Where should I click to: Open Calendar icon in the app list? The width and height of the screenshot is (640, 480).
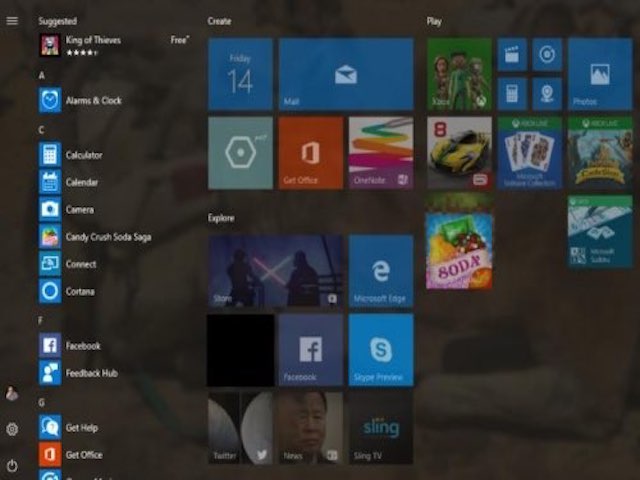pyautogui.click(x=50, y=182)
